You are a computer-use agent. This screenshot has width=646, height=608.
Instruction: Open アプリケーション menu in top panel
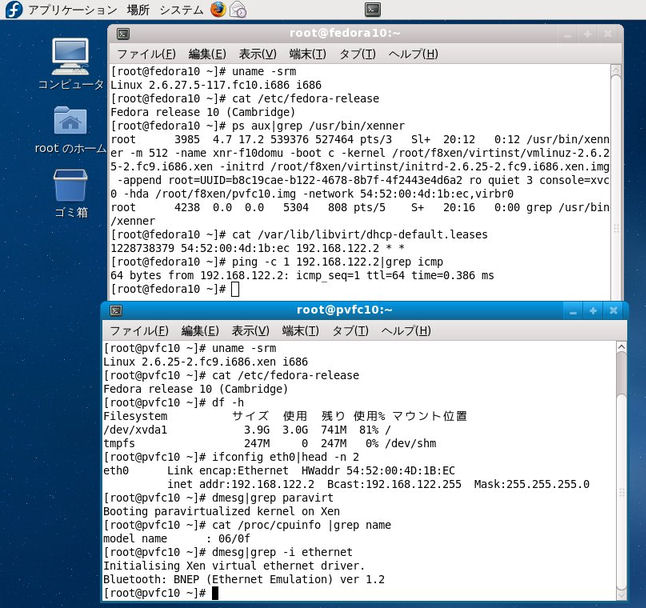(x=73, y=10)
